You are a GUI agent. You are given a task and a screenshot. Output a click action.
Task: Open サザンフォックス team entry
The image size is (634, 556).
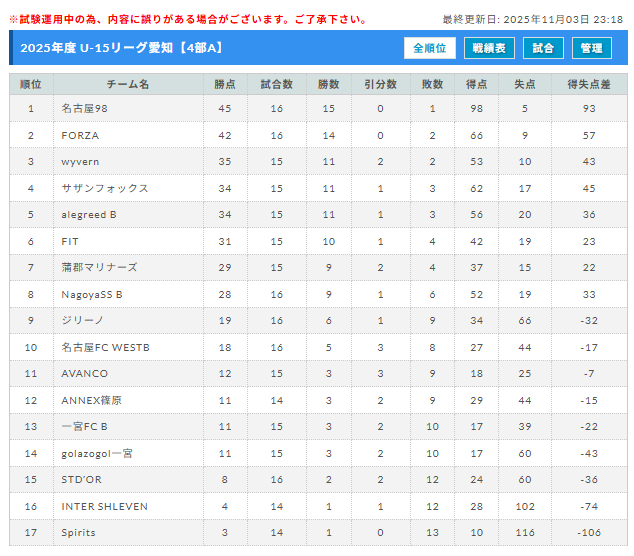pyautogui.click(x=105, y=188)
